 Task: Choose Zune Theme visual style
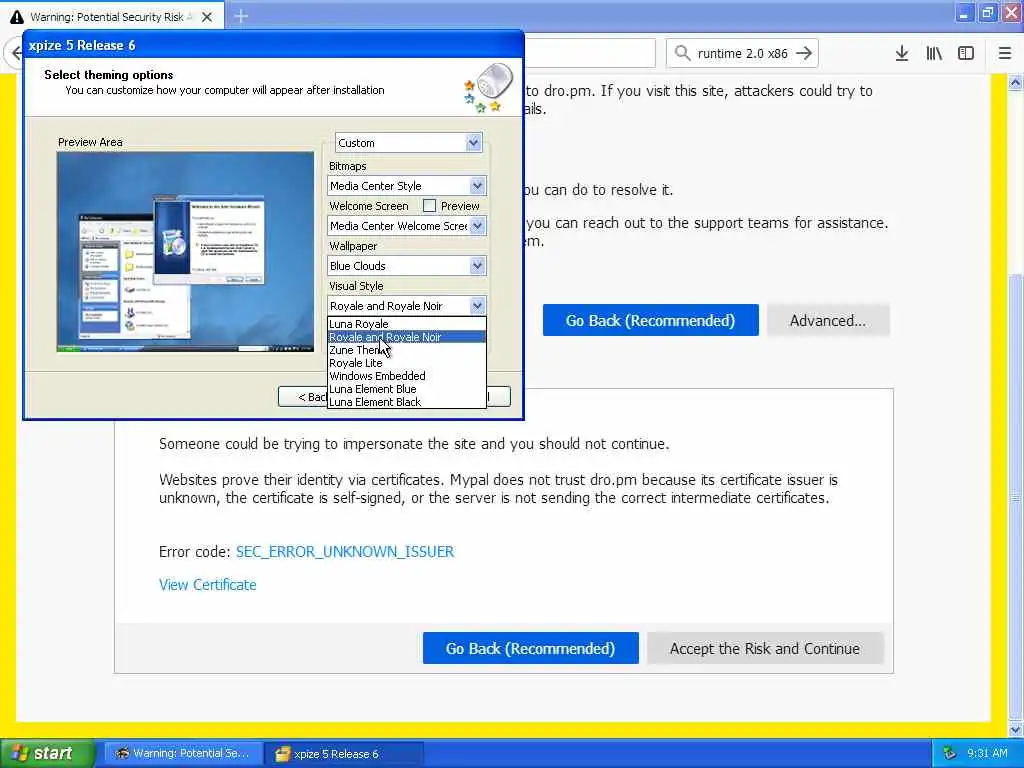pyautogui.click(x=406, y=350)
